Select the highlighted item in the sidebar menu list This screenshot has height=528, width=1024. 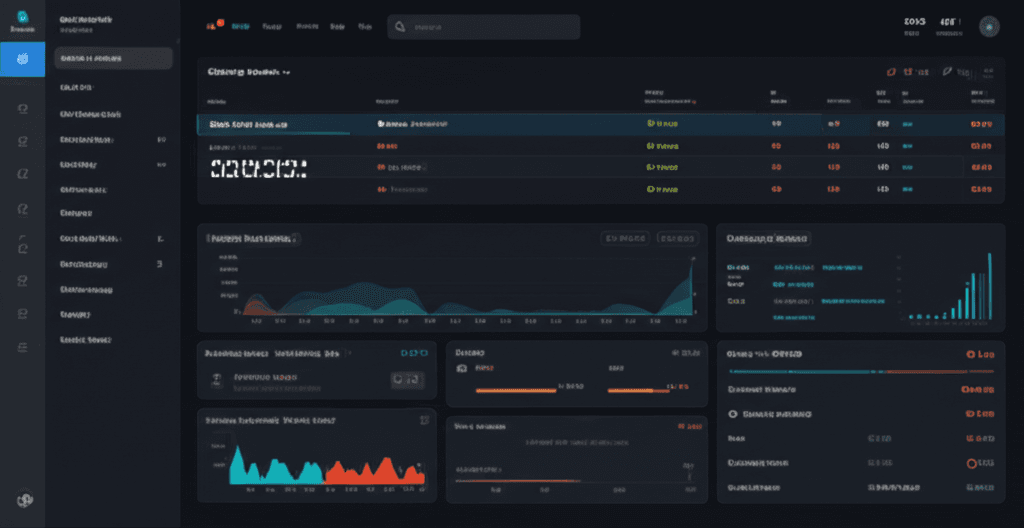pyautogui.click(x=113, y=59)
